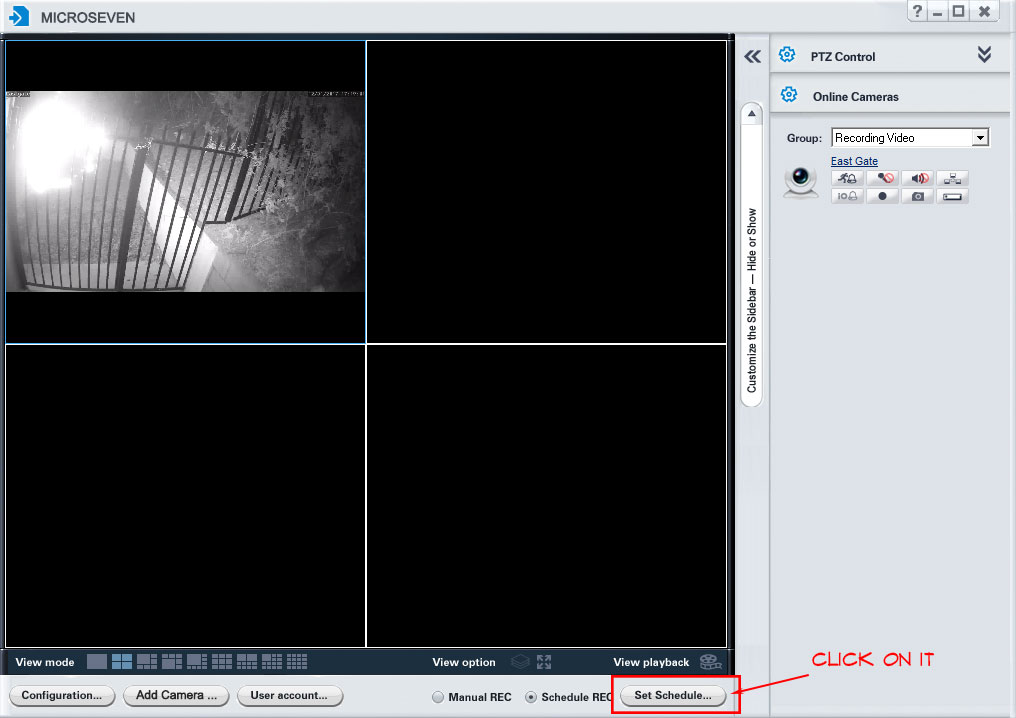This screenshot has height=718, width=1016.
Task: Click the sidebar scroll up arrow
Action: coord(752,114)
